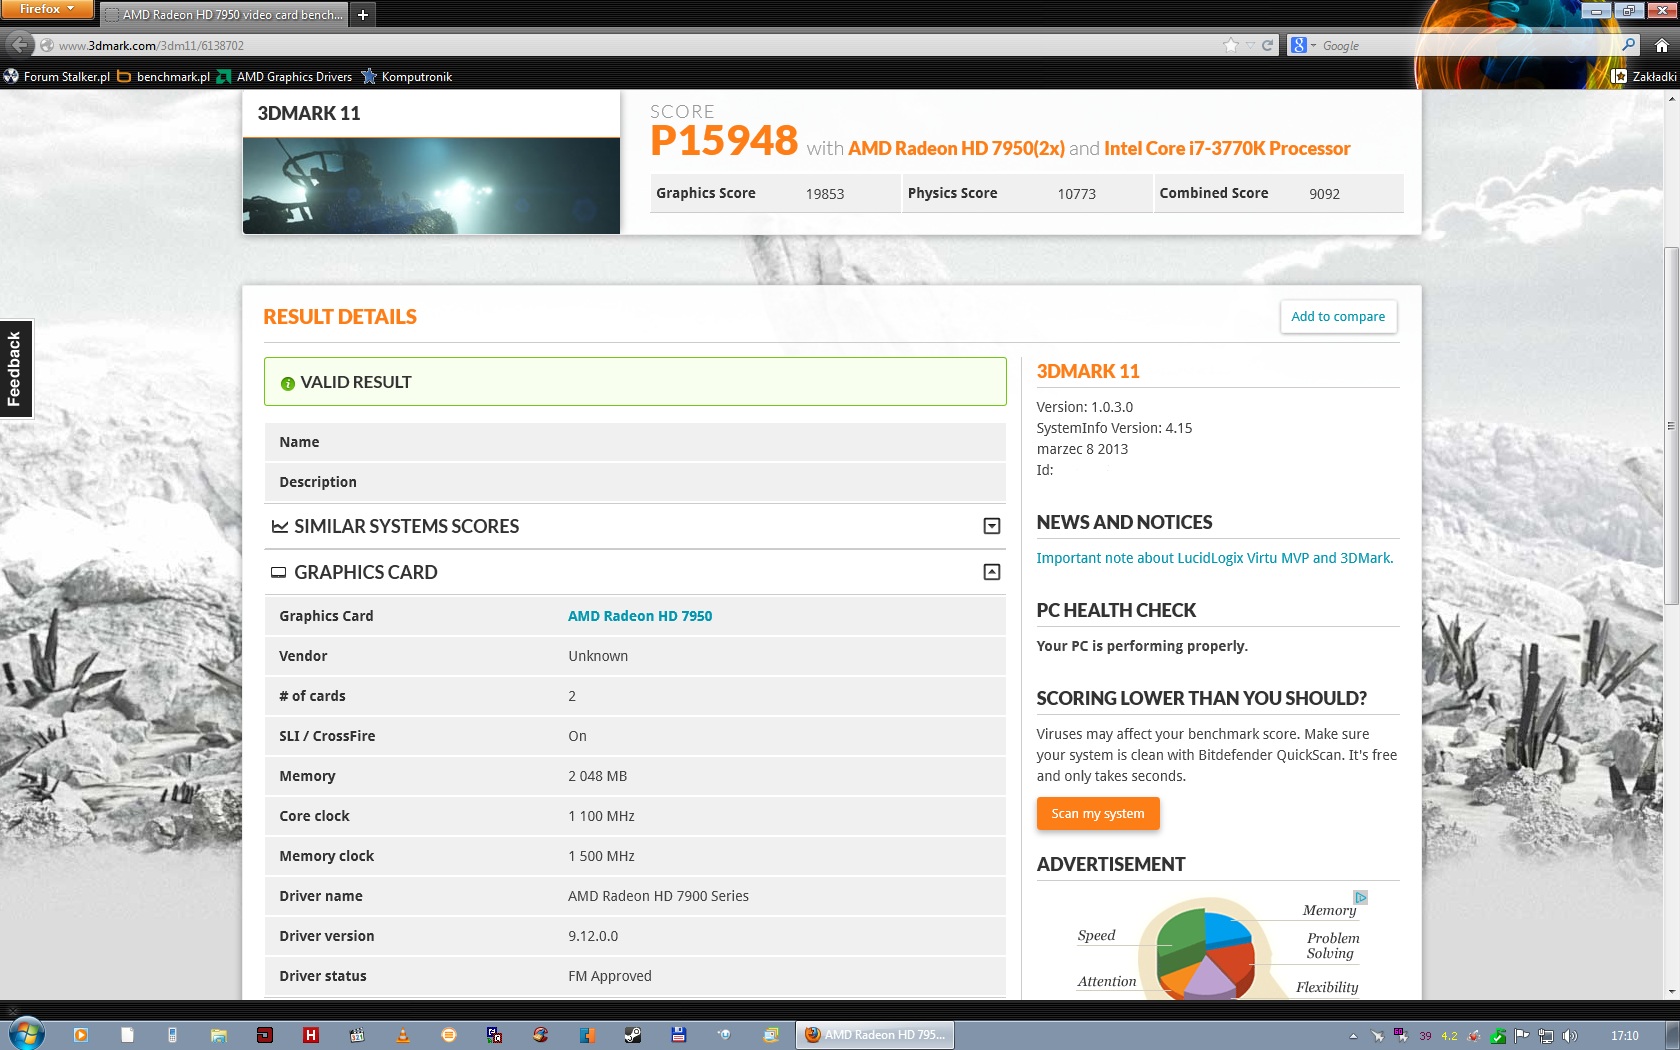Open Forum Stalker.pl bookmark
This screenshot has width=1680, height=1050.
click(x=56, y=76)
